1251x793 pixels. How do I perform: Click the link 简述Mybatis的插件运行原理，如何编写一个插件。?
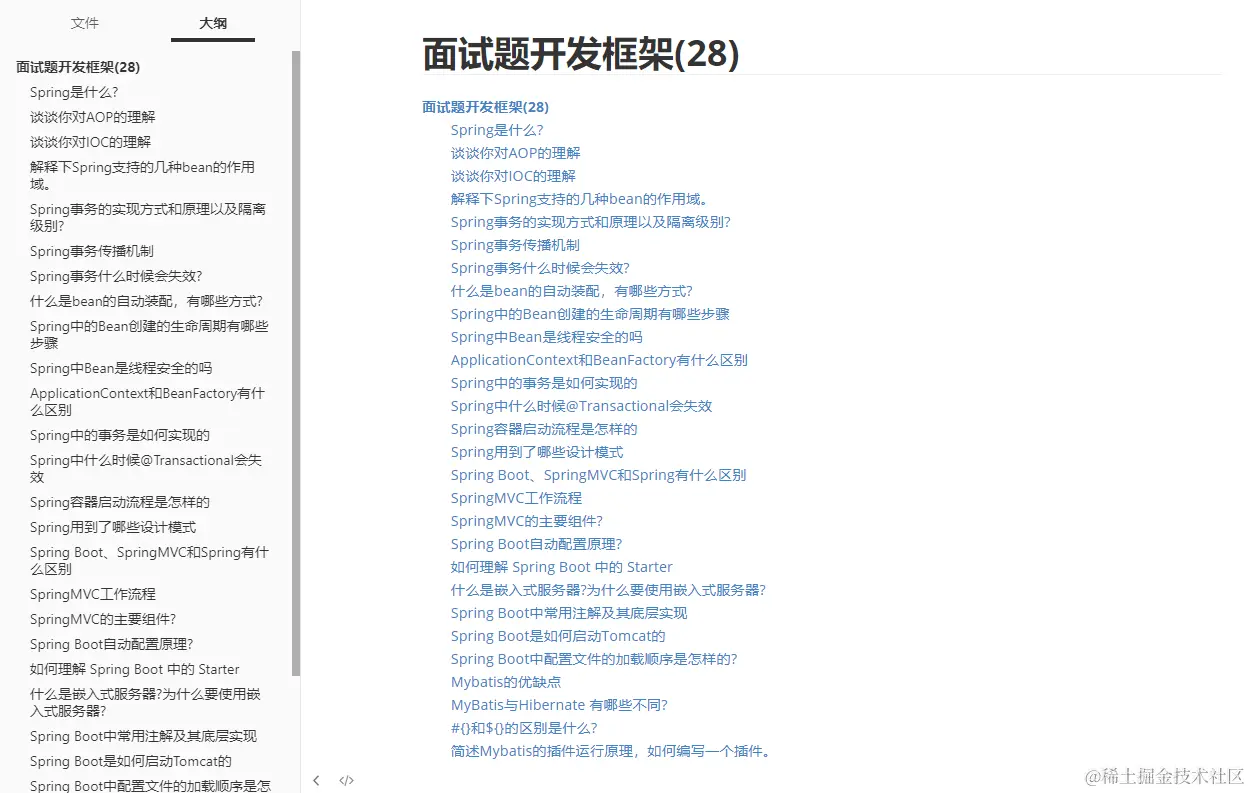pyautogui.click(x=609, y=750)
